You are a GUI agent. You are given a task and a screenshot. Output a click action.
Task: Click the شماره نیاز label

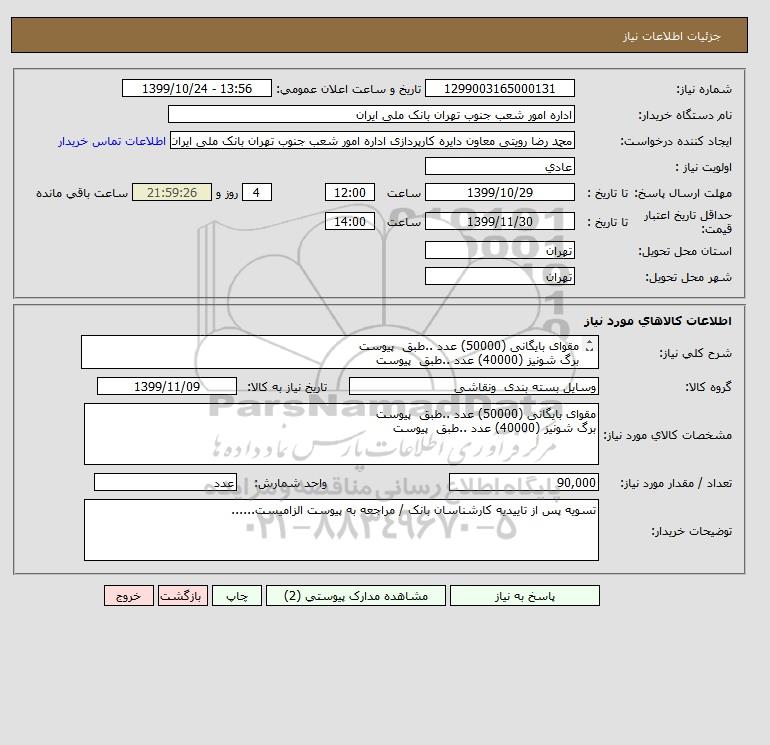click(704, 89)
